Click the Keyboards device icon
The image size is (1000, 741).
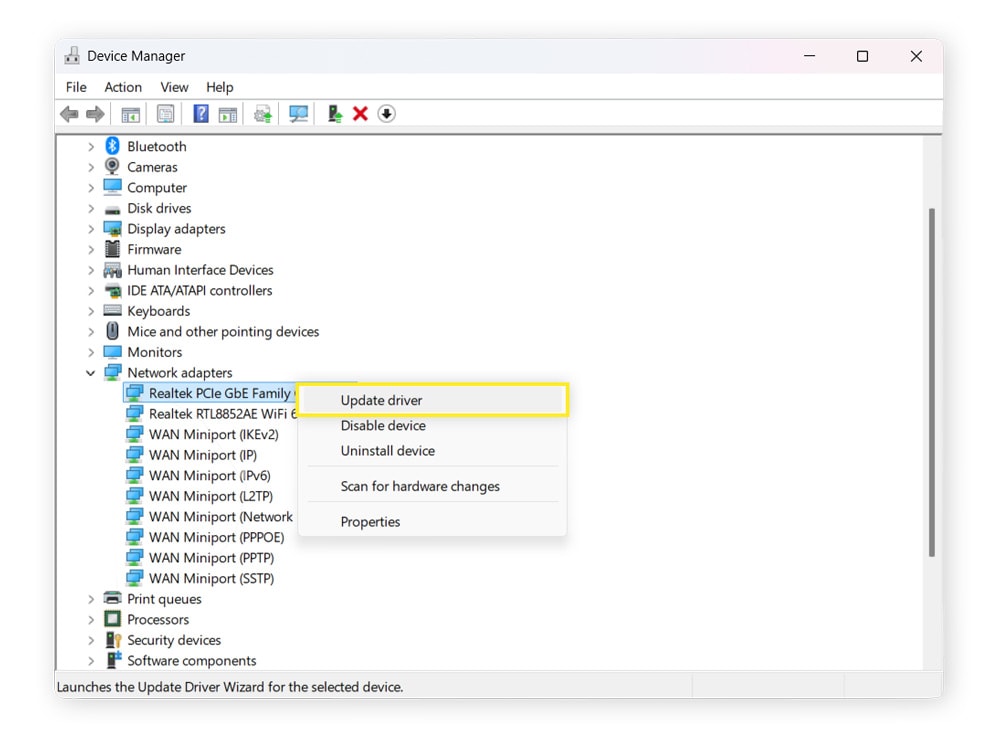(112, 311)
